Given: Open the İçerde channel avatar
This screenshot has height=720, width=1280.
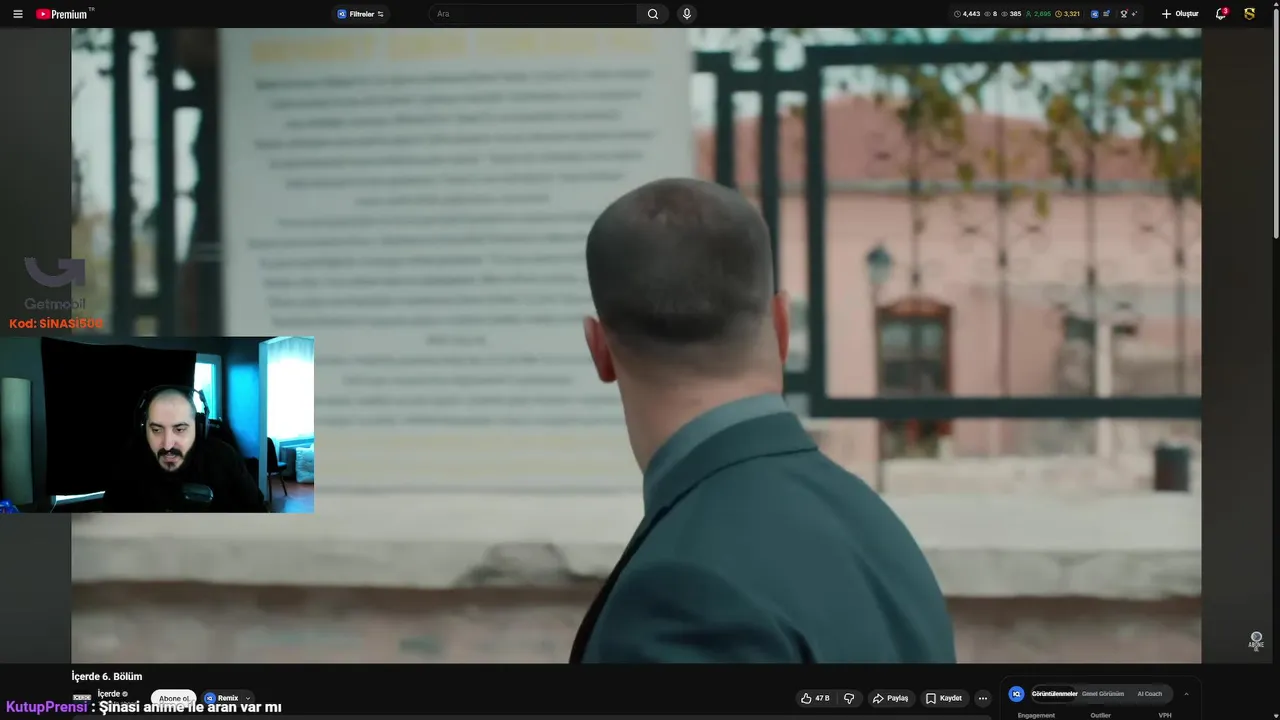Looking at the screenshot, I should pos(82,697).
